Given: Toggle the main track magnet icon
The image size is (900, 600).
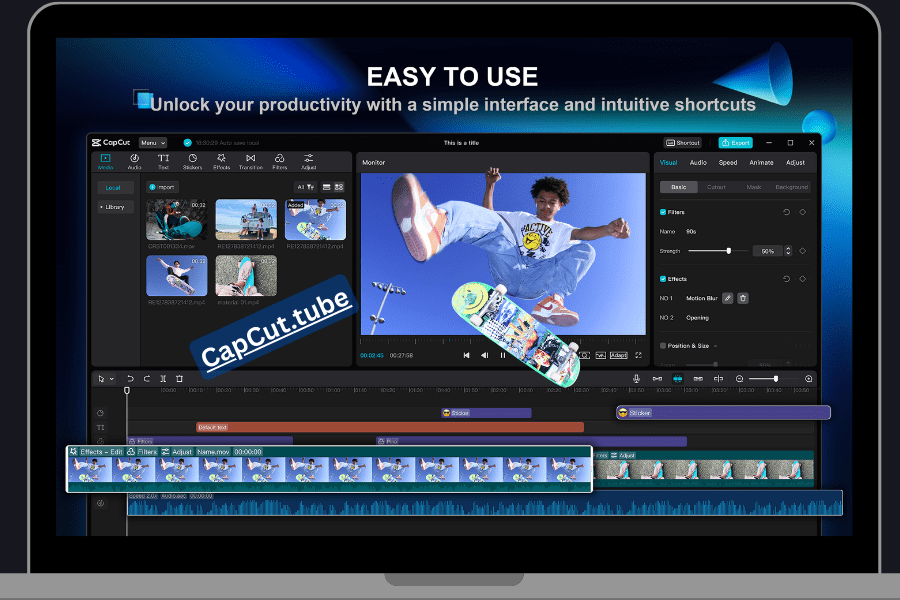Looking at the screenshot, I should coord(657,379).
